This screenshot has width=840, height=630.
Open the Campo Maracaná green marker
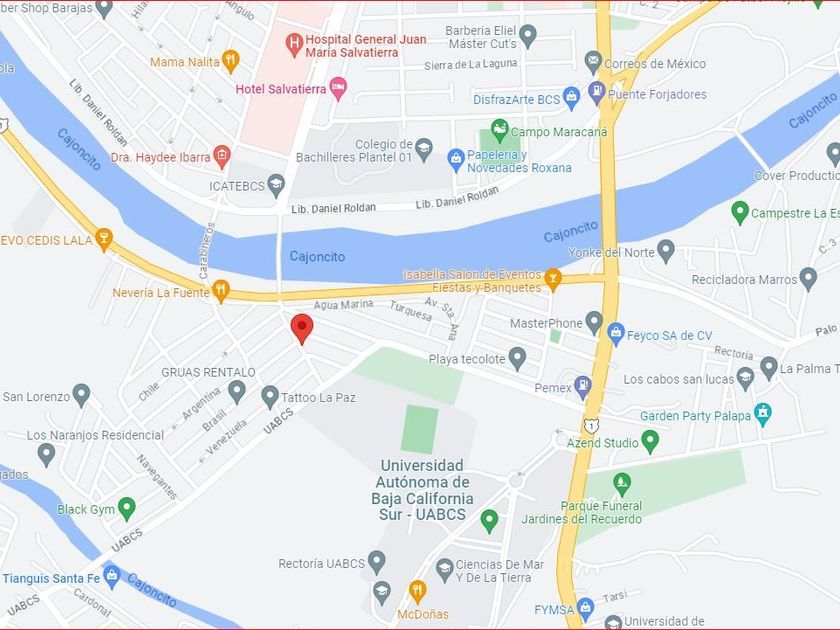[499, 131]
